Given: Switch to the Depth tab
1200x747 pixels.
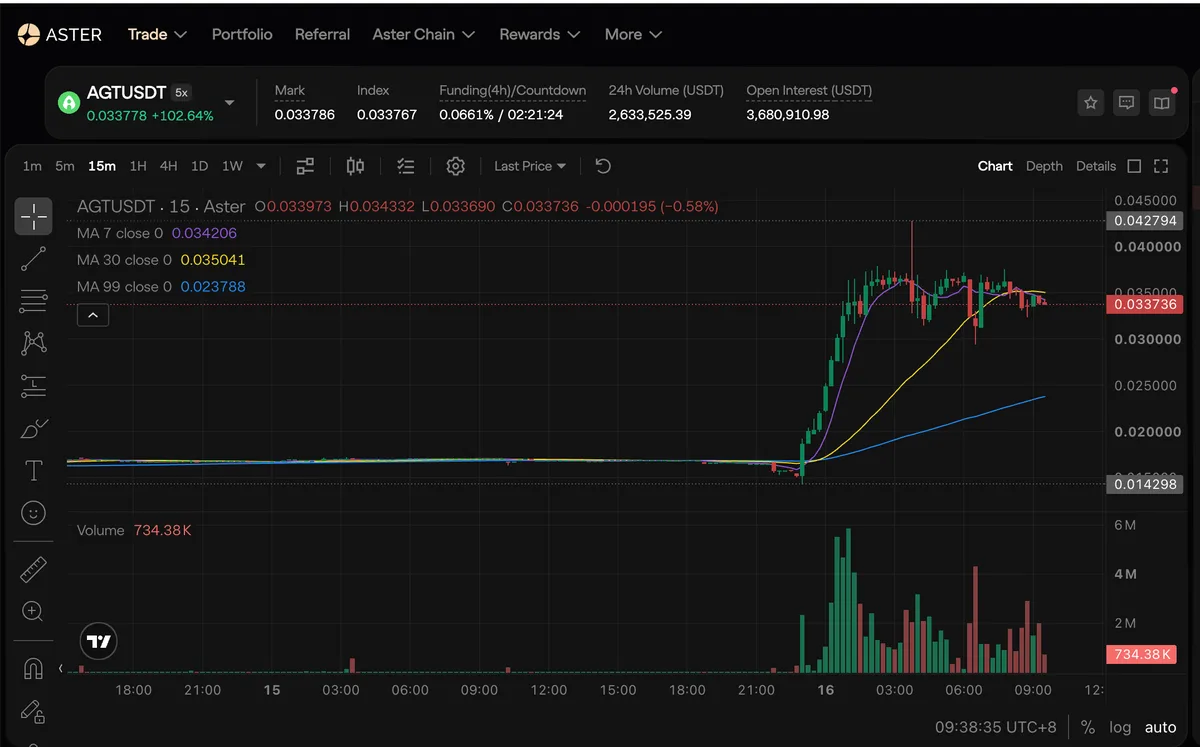Looking at the screenshot, I should [x=1044, y=166].
